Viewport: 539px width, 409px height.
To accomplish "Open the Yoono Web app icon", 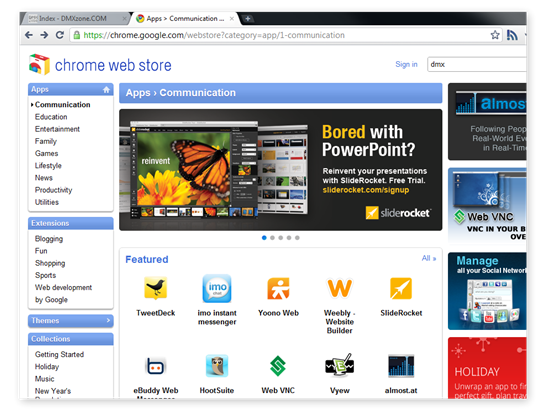I will [278, 288].
